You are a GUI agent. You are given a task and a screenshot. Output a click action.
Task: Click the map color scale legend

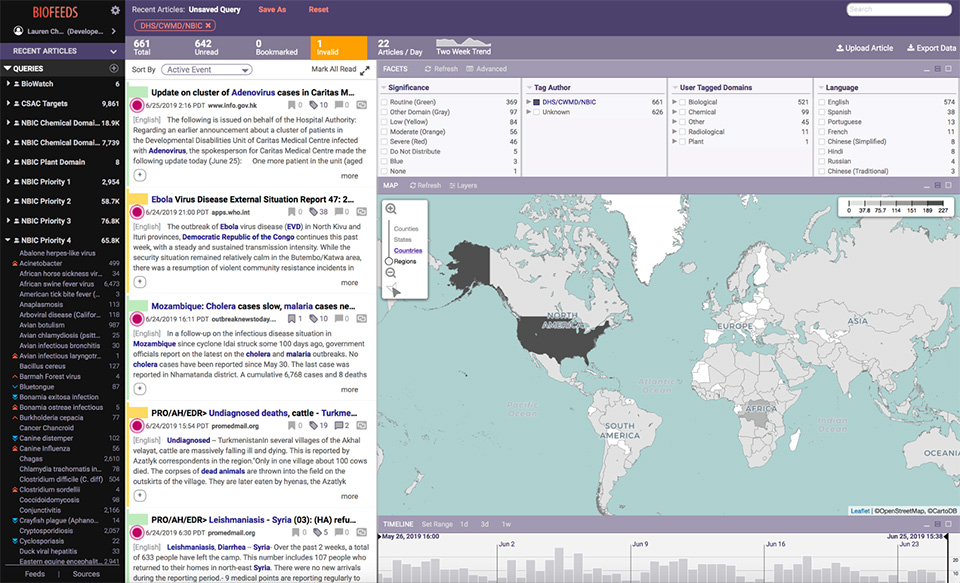click(x=896, y=206)
